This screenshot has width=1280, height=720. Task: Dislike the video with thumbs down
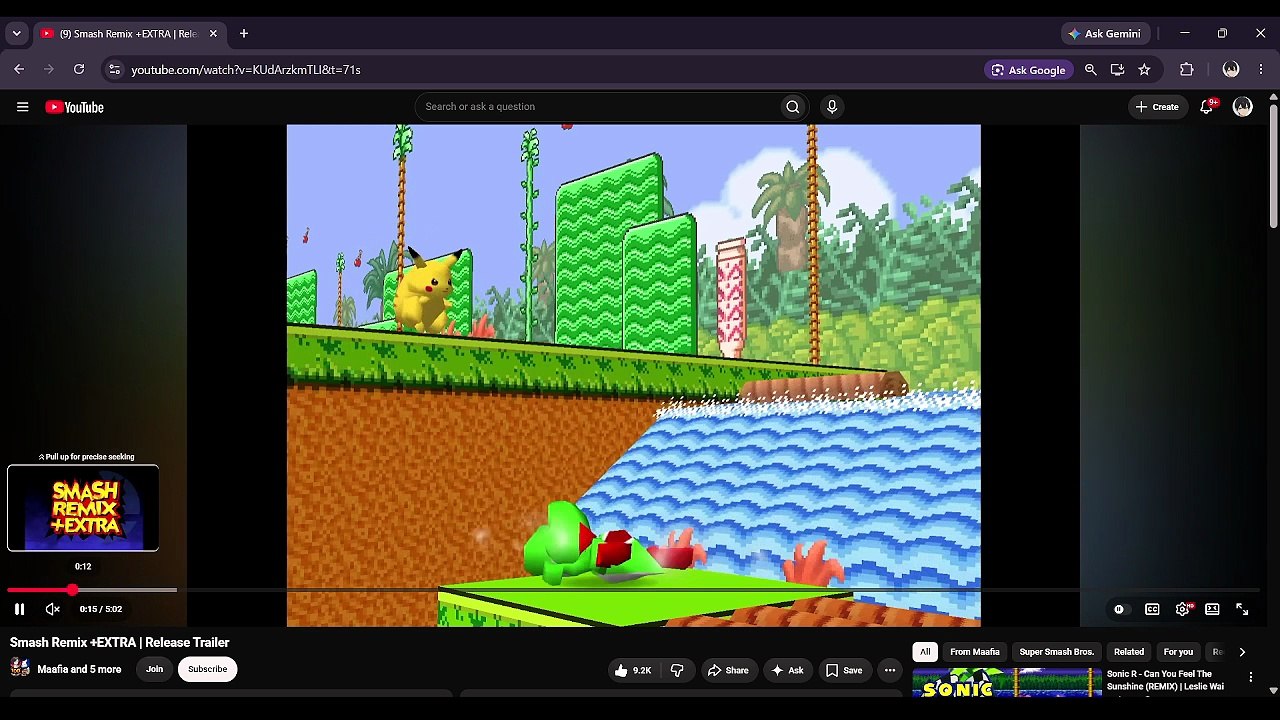click(x=677, y=670)
